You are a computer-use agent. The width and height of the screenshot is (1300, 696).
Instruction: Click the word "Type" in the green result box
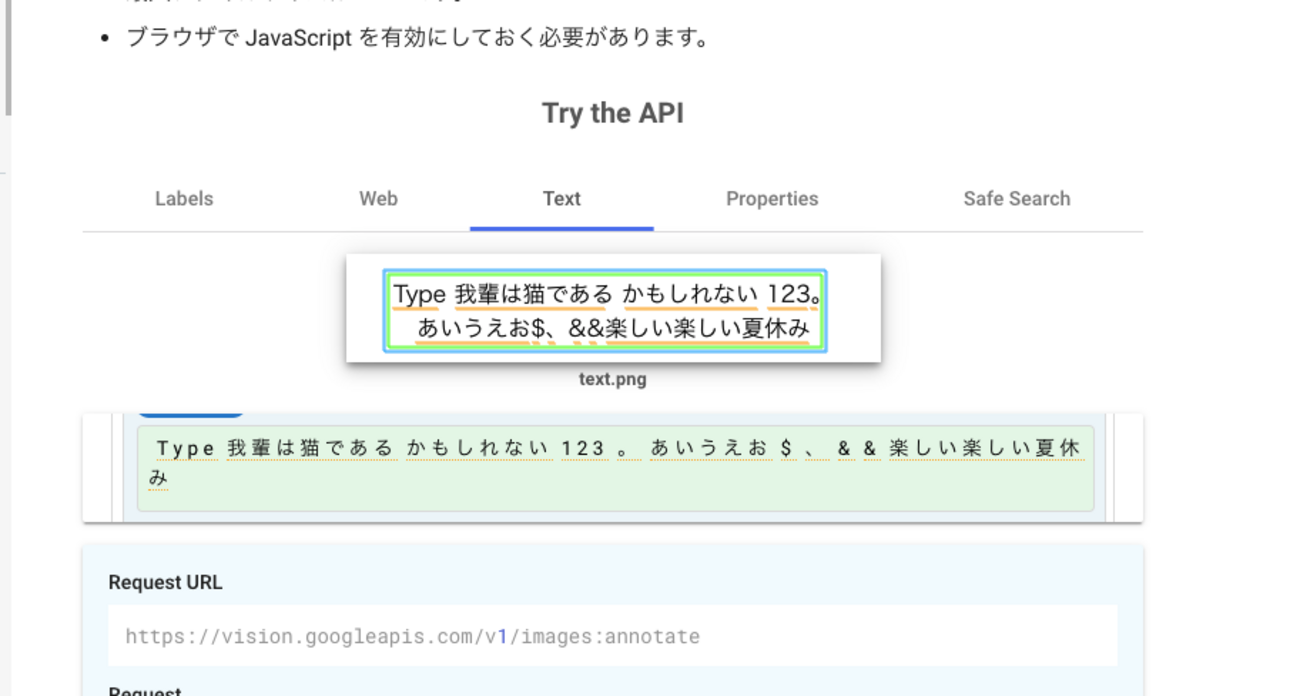[x=186, y=449]
